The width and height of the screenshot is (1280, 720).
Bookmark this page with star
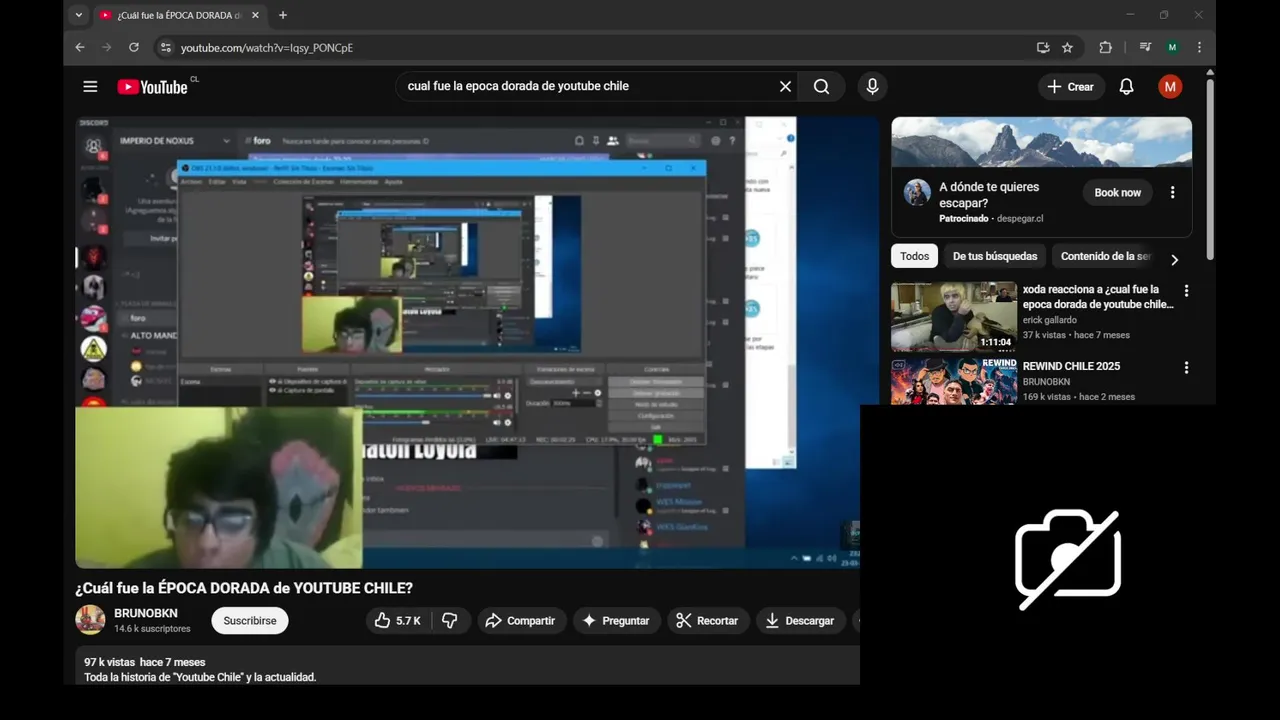click(x=1067, y=47)
